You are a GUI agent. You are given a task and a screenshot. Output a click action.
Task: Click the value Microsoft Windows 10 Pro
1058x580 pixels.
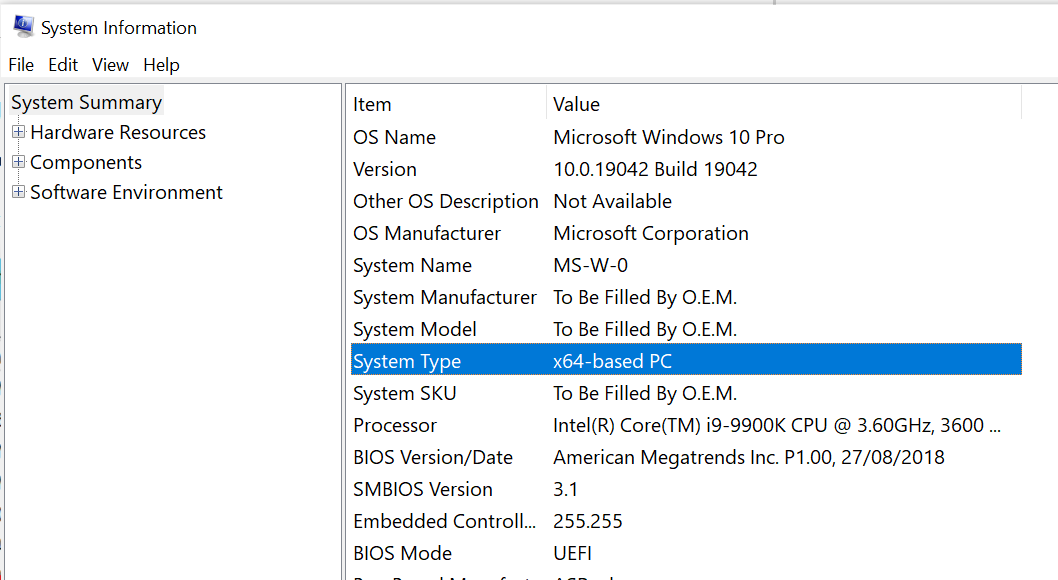tap(669, 137)
